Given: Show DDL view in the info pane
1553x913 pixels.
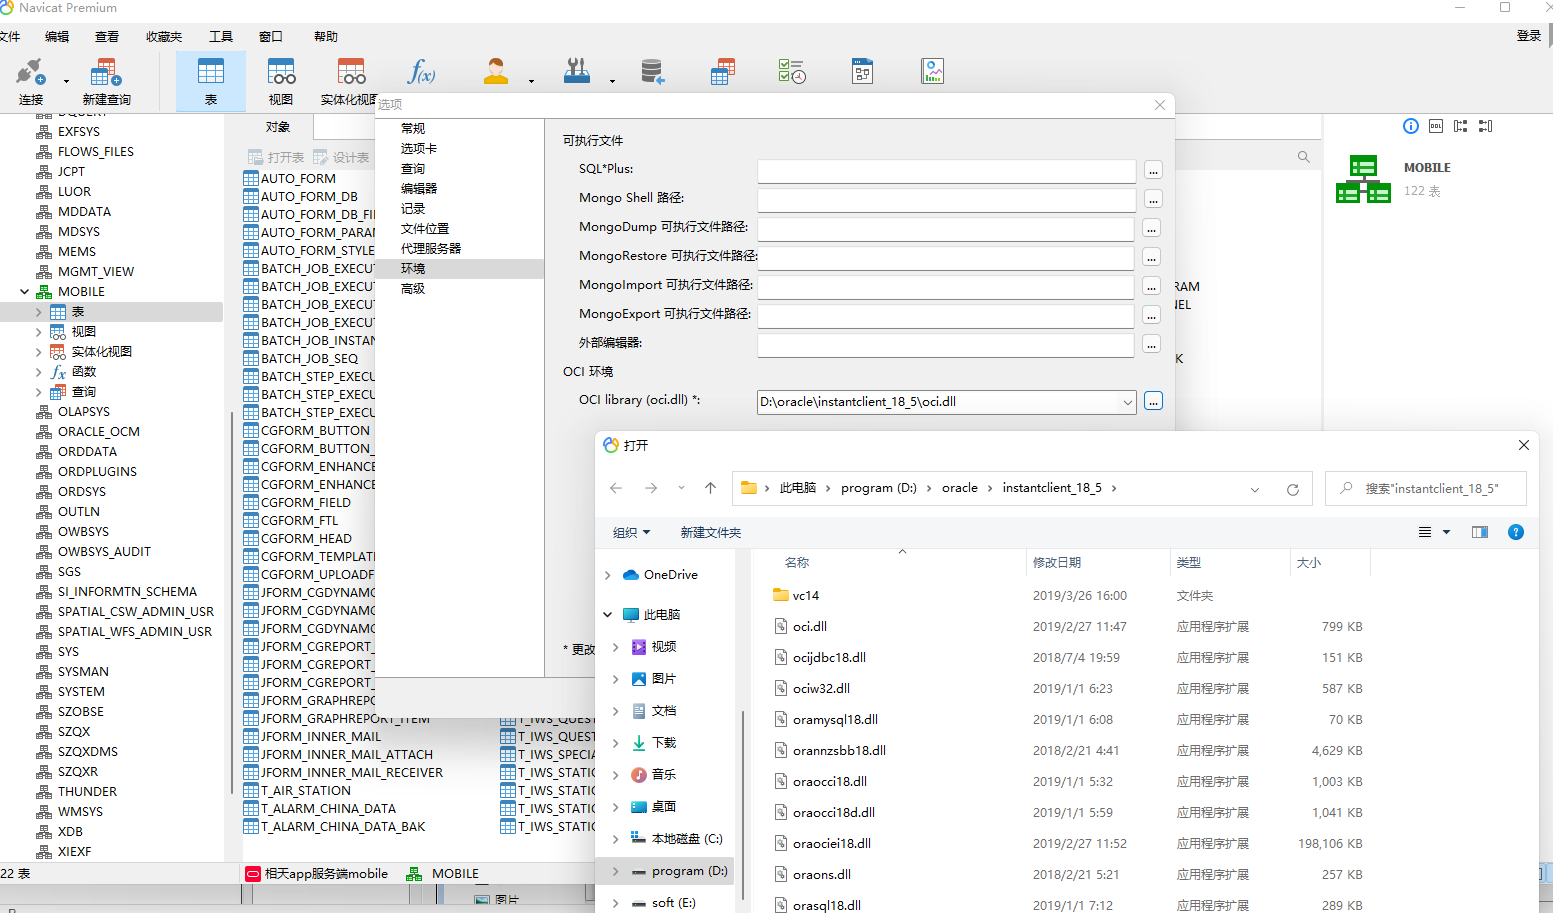Looking at the screenshot, I should [1436, 126].
